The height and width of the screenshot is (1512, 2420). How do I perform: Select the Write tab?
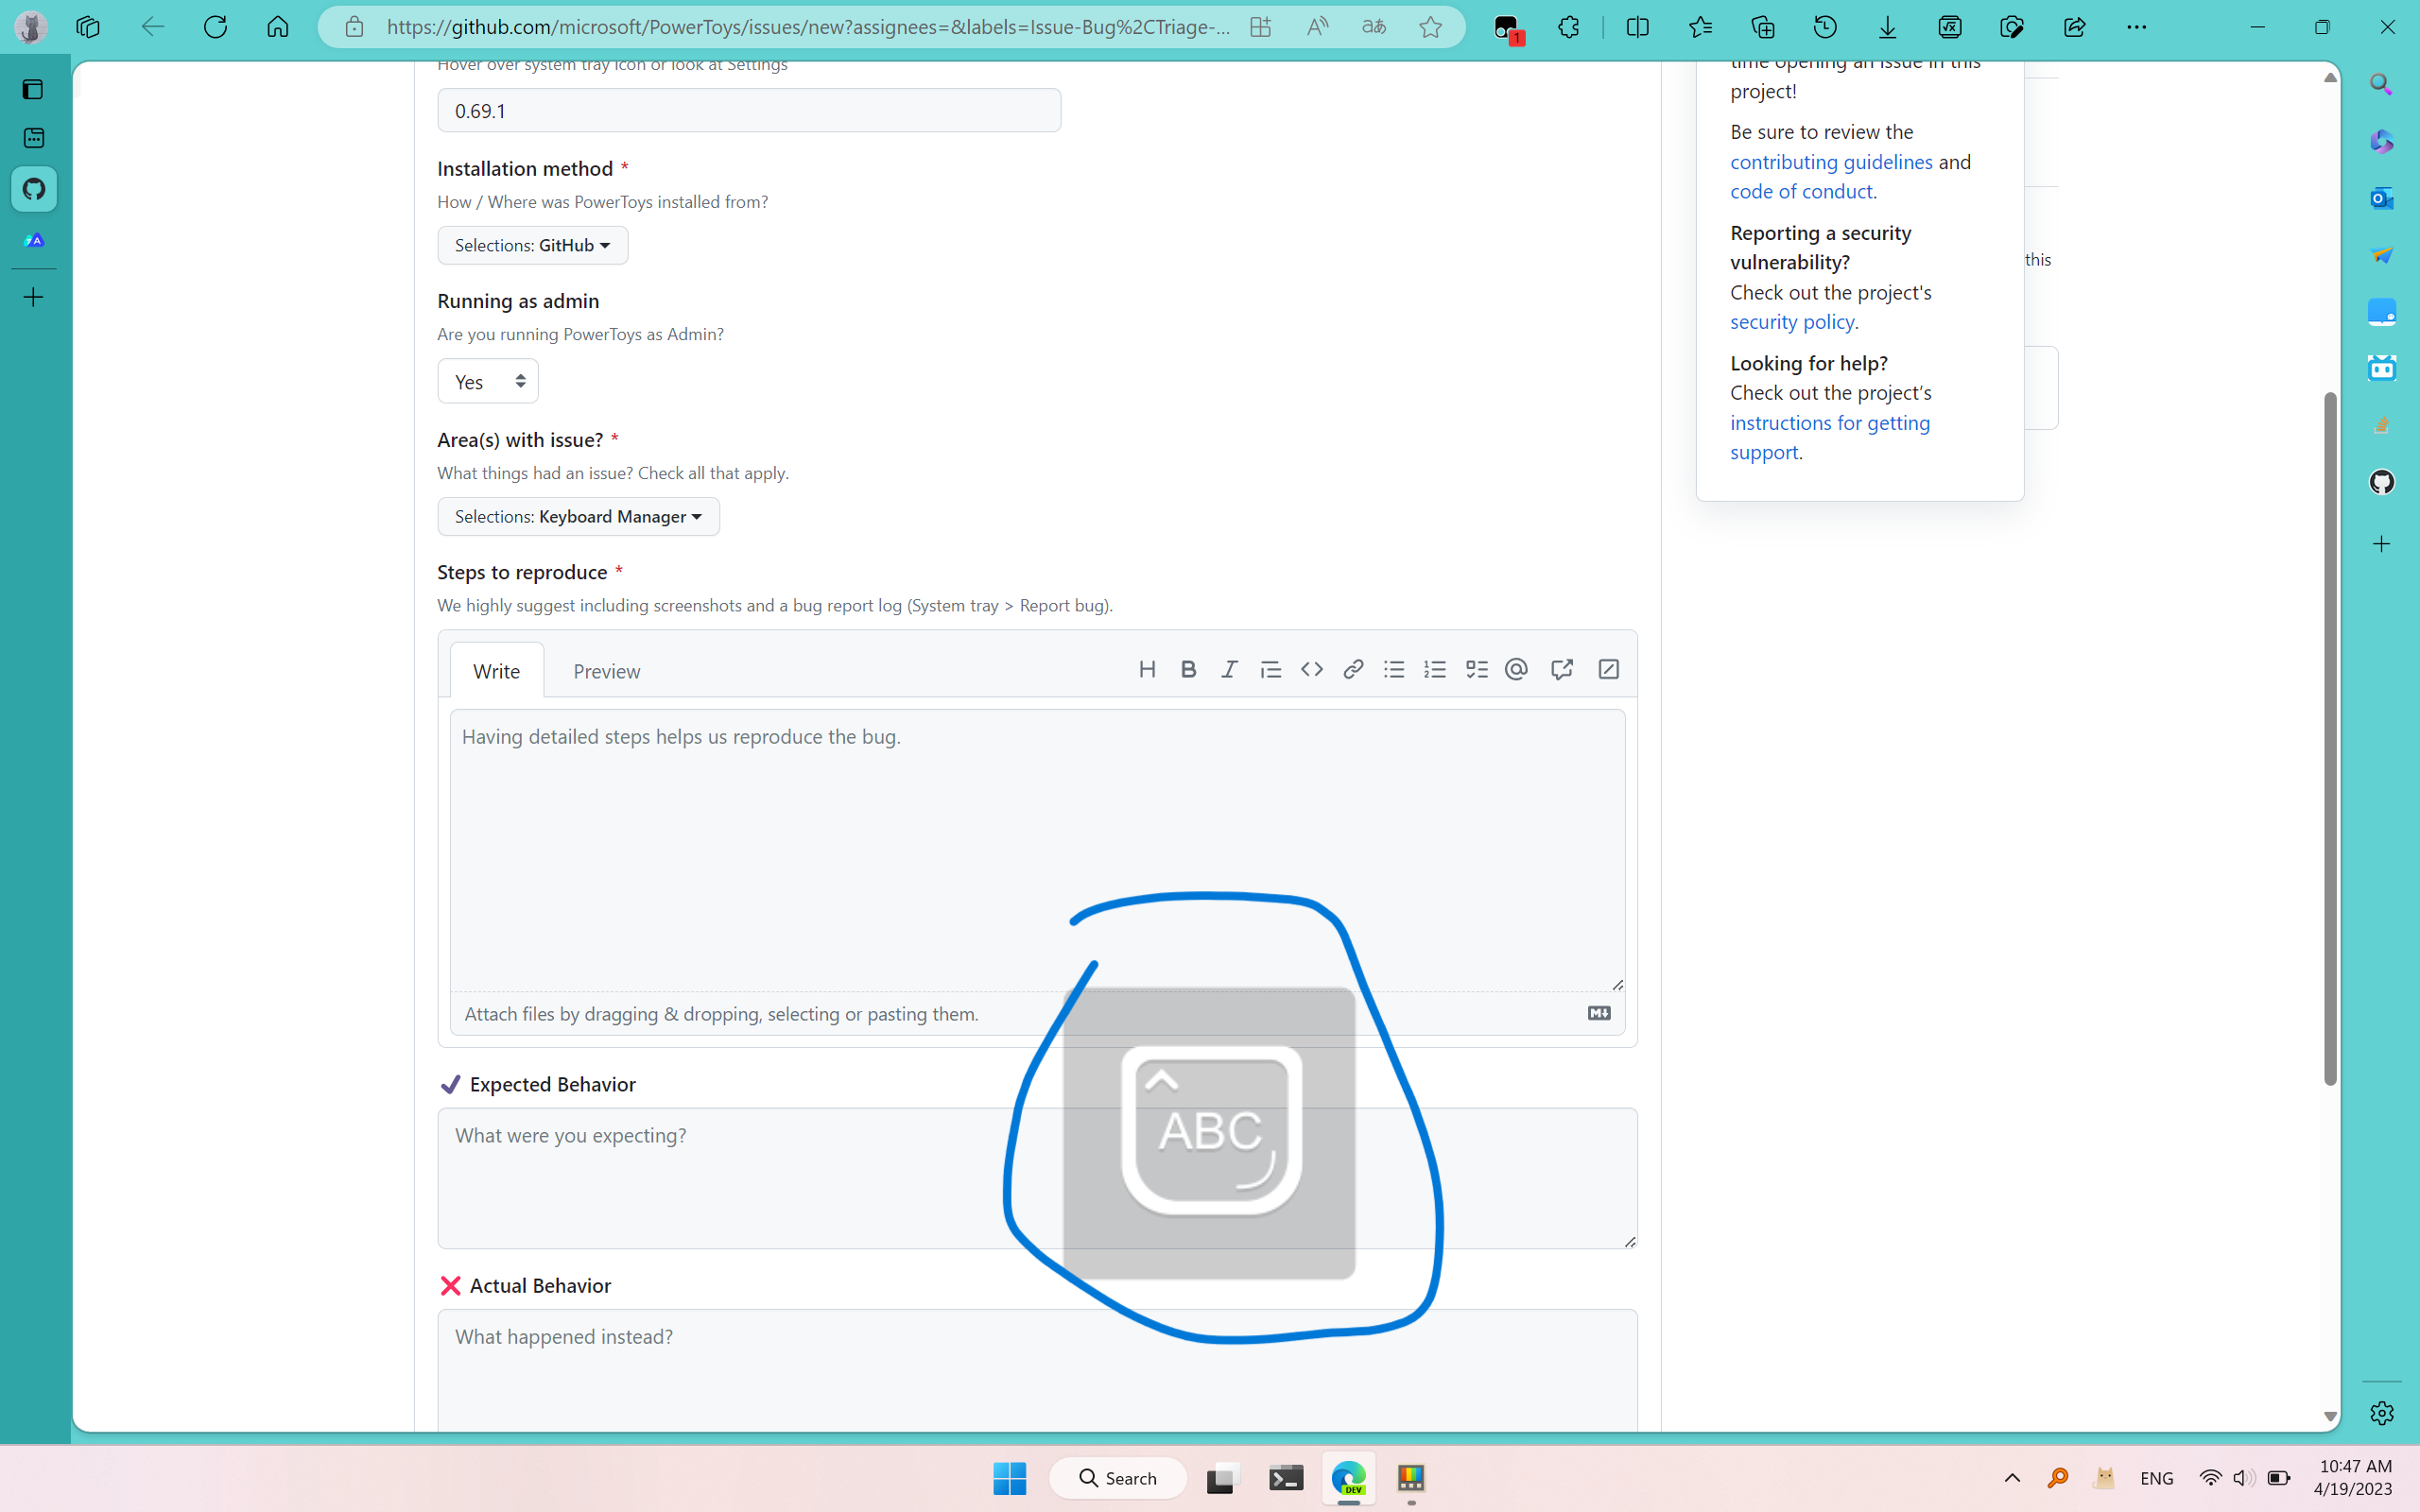496,671
